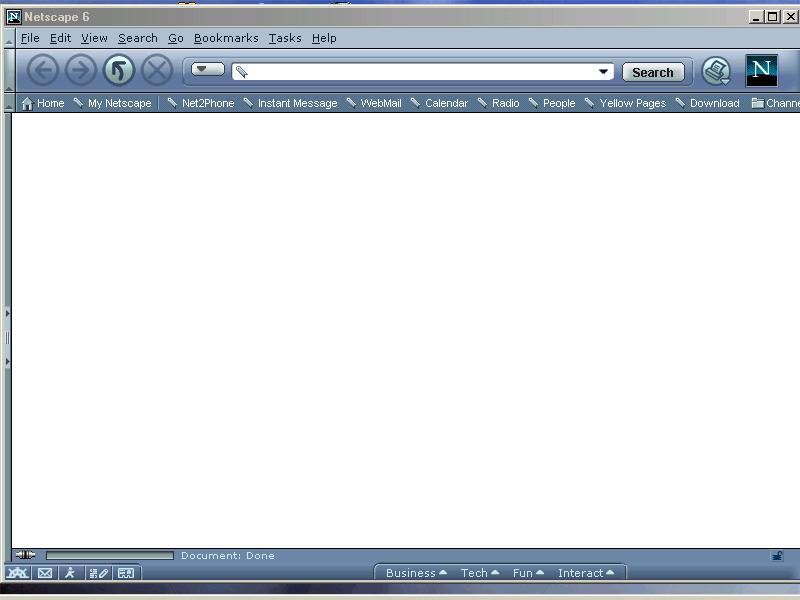This screenshot has width=800, height=600.
Task: Click the Netscape N throbber logo
Action: [761, 70]
